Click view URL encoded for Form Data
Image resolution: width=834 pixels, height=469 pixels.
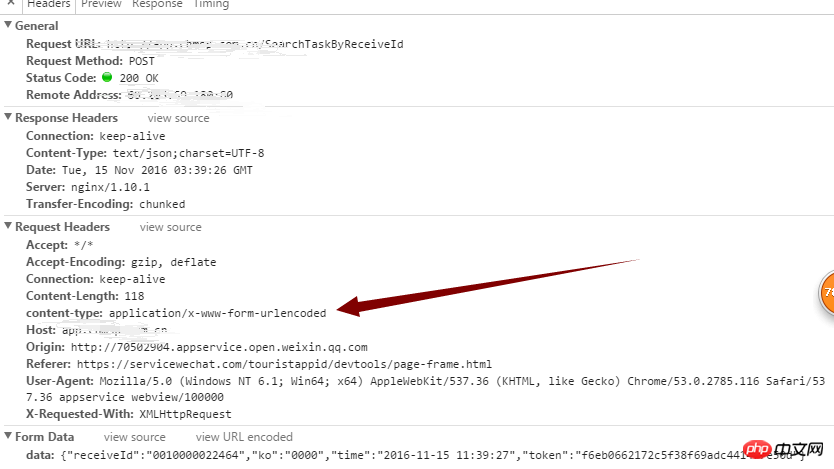pos(244,437)
